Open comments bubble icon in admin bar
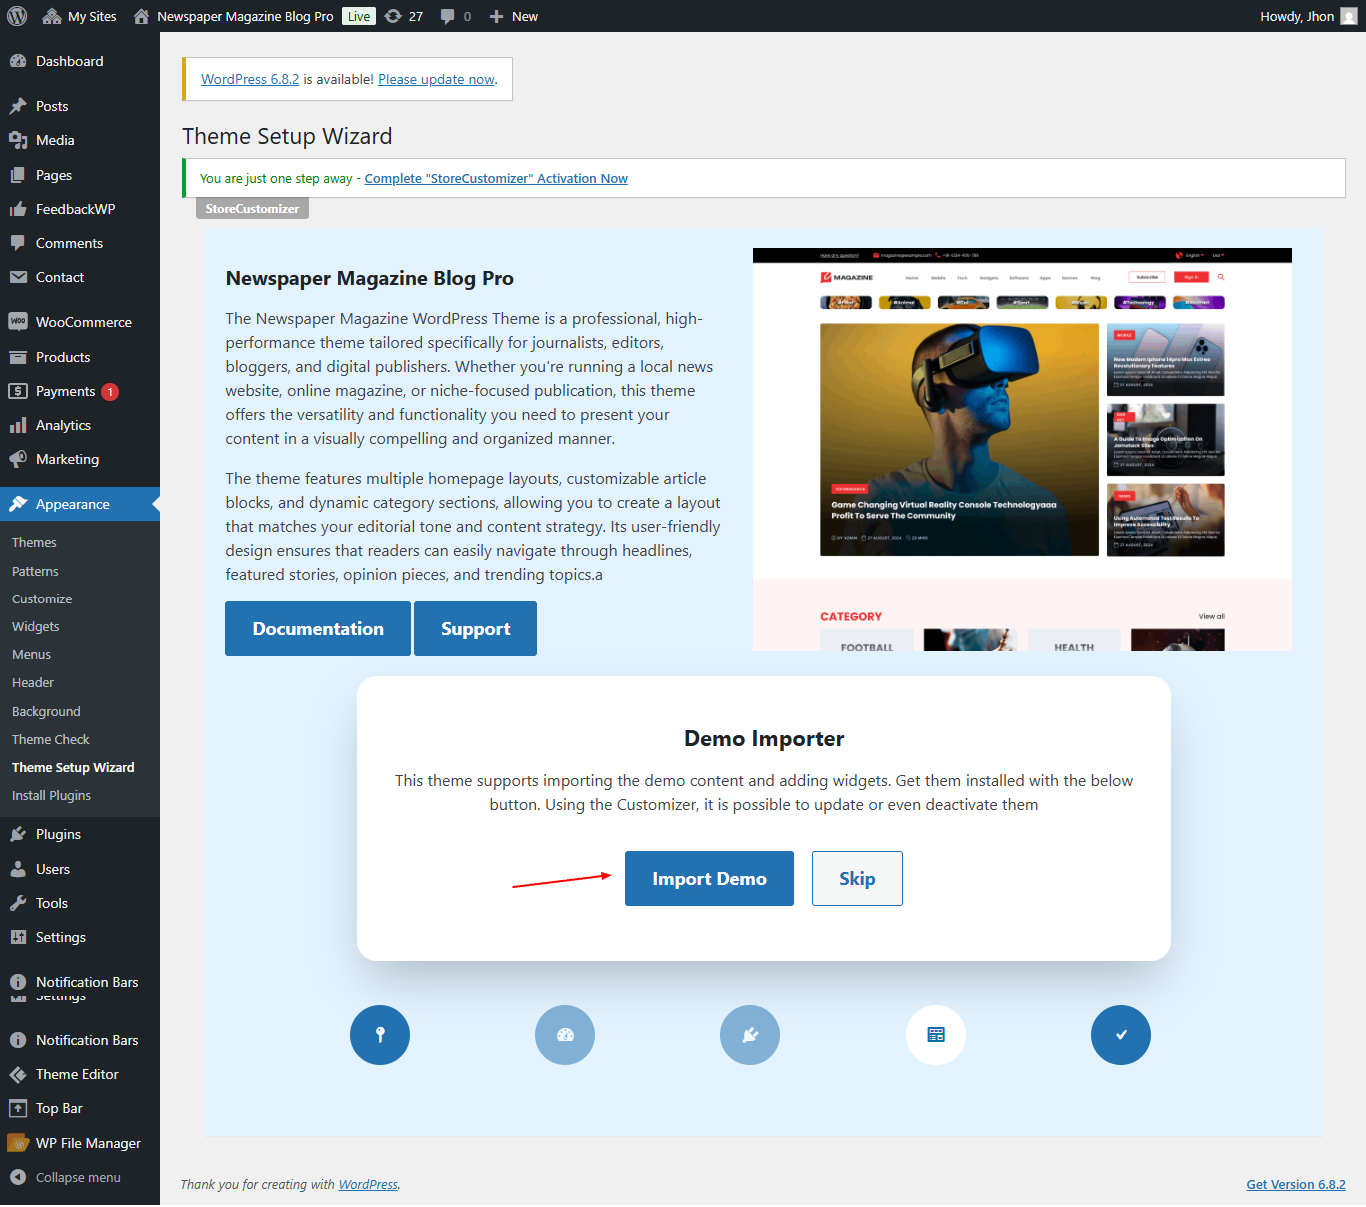The width and height of the screenshot is (1366, 1207). 456,16
